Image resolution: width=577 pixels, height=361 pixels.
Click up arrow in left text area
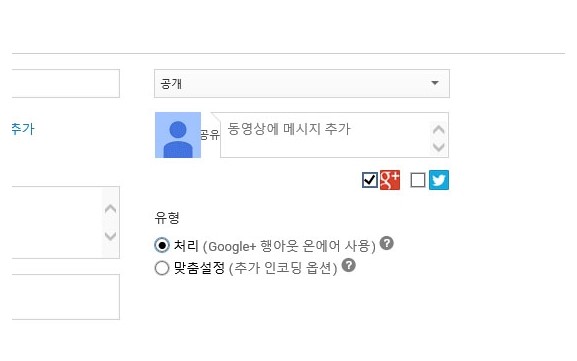pos(110,209)
